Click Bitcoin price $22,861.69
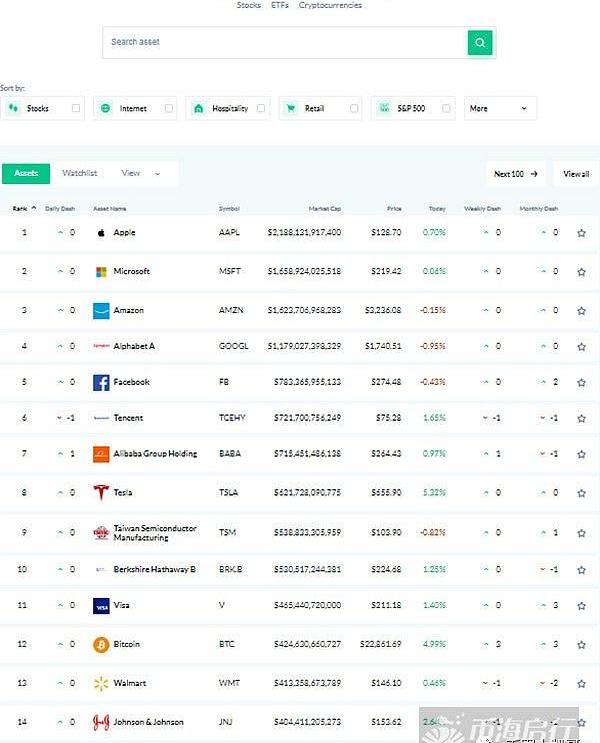The width and height of the screenshot is (600, 743). pyautogui.click(x=381, y=644)
